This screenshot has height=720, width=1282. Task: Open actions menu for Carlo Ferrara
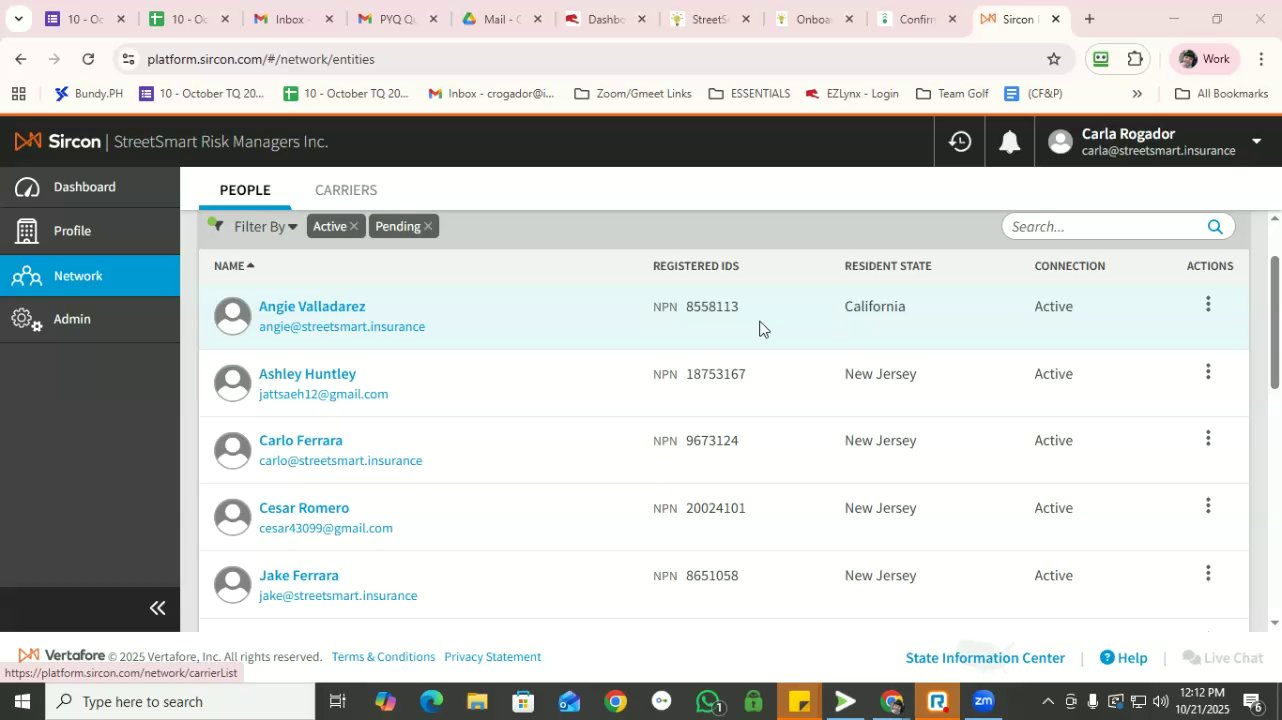tap(1208, 438)
